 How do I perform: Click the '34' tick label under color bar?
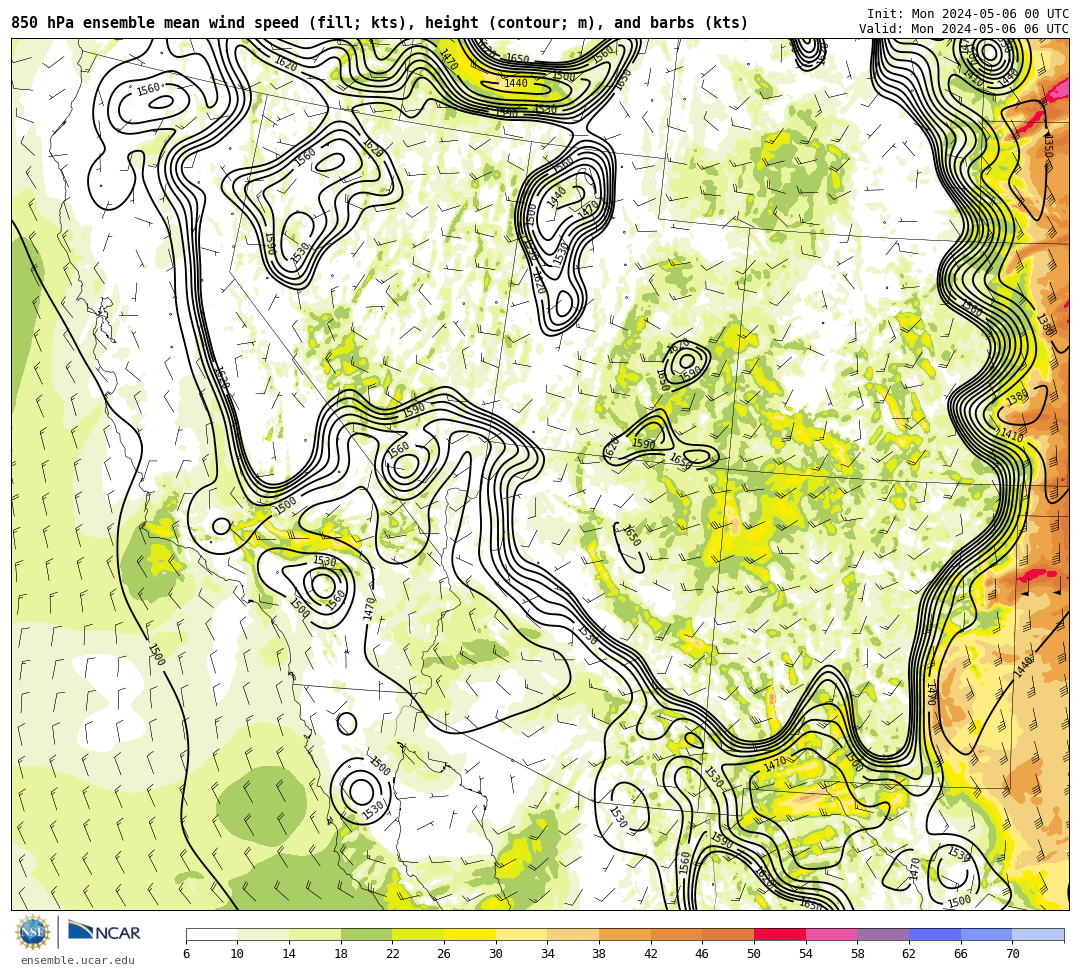pyautogui.click(x=548, y=954)
